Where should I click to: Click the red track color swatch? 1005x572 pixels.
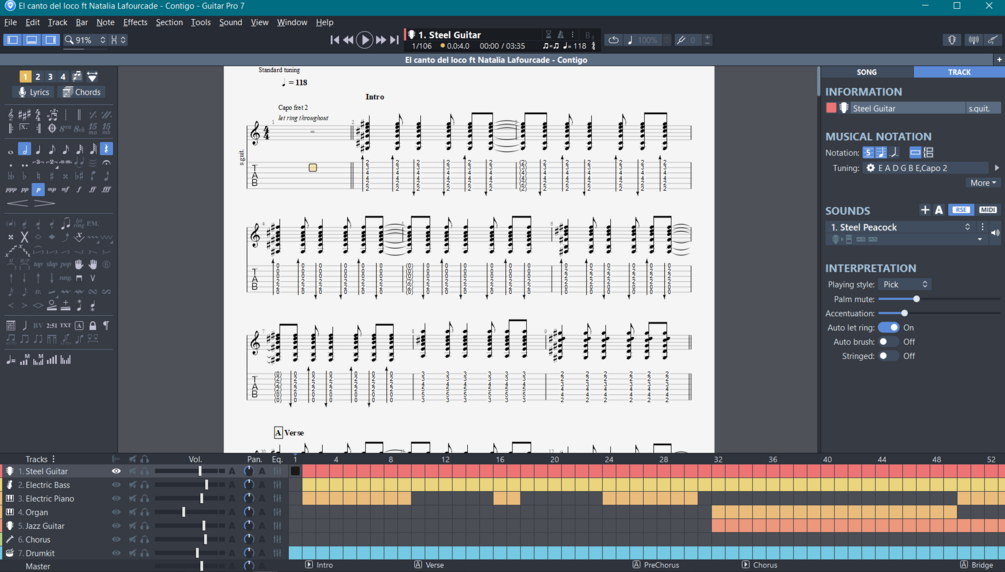[x=831, y=108]
